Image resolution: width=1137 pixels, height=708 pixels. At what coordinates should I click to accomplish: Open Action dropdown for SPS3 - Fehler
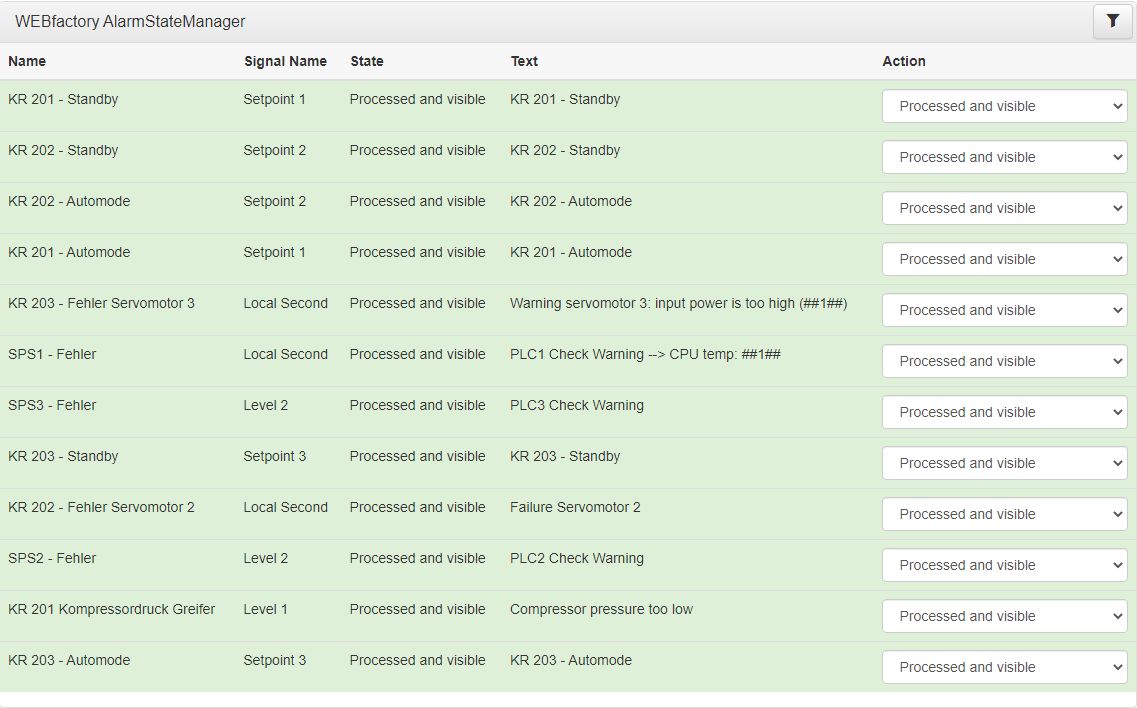click(x=1004, y=412)
